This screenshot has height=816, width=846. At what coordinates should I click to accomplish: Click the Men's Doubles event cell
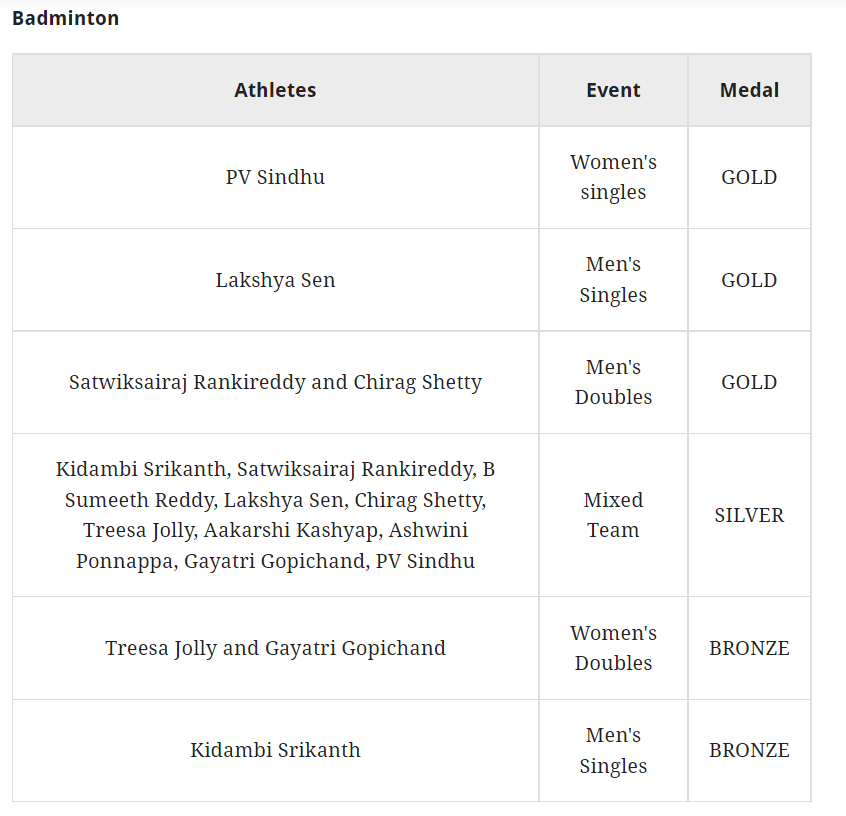(x=613, y=382)
